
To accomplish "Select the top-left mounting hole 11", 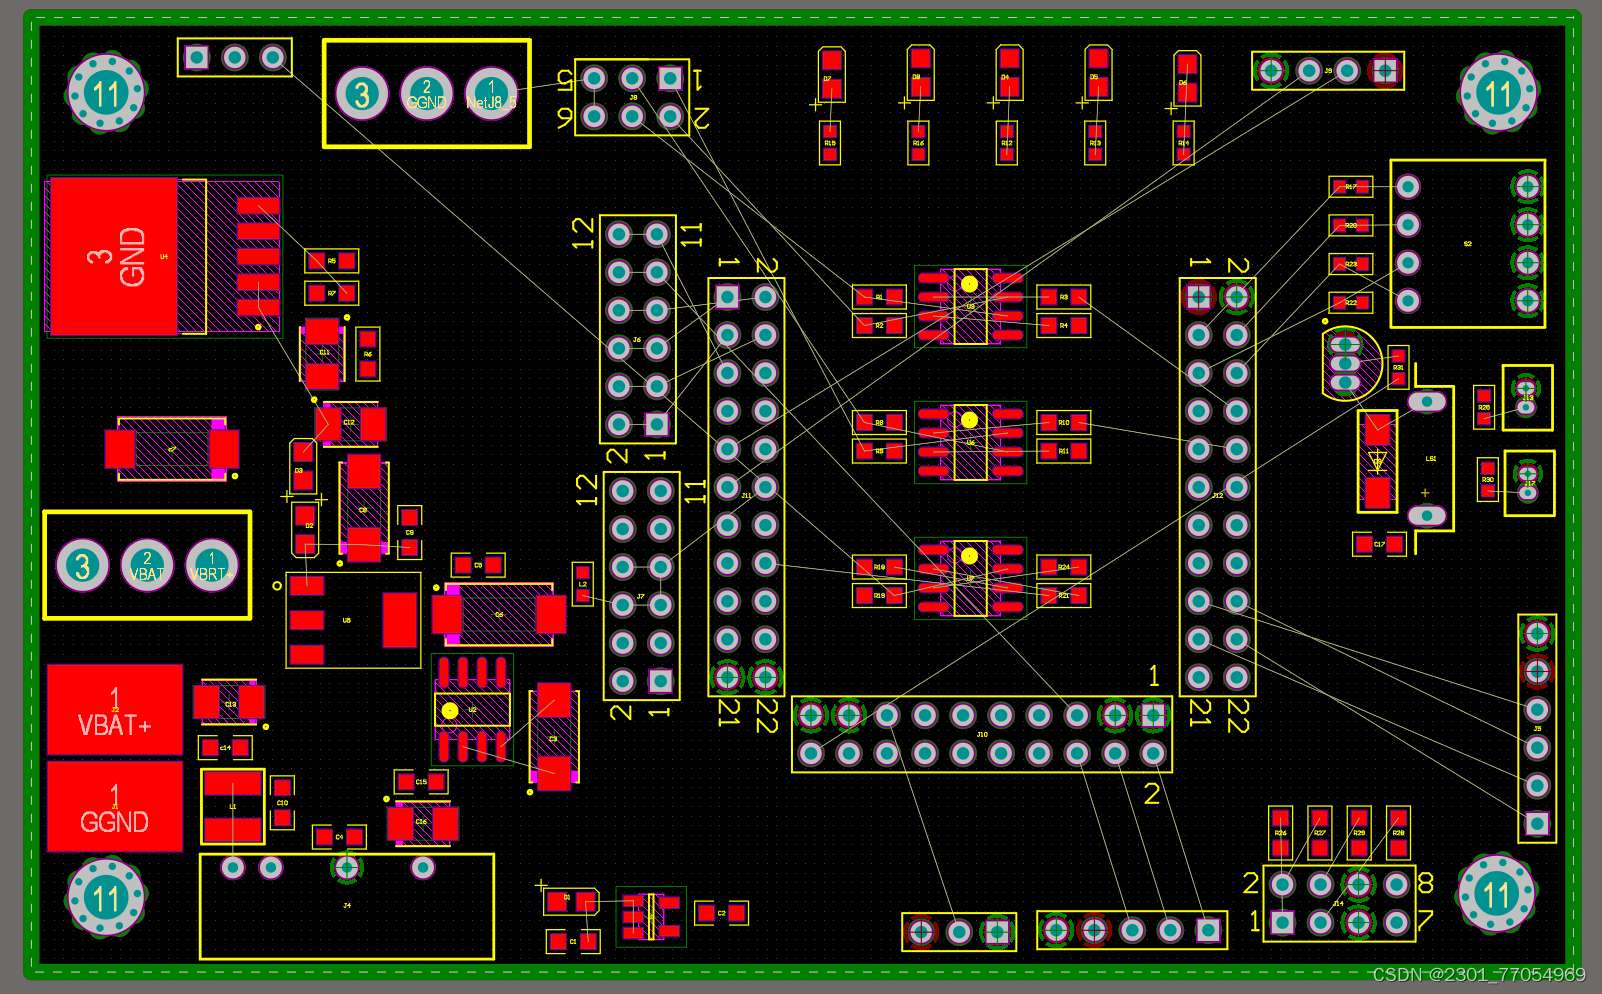I will pos(106,94).
